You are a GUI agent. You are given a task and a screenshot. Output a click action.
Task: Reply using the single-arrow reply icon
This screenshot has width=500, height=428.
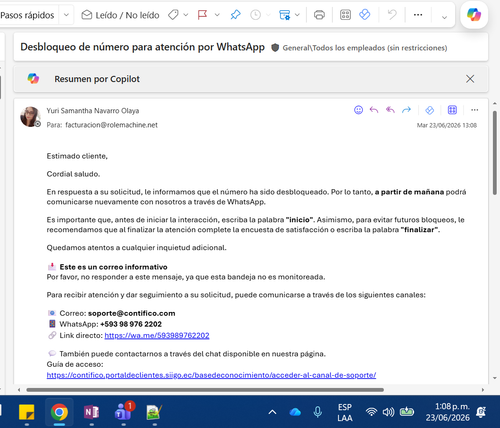tap(374, 110)
